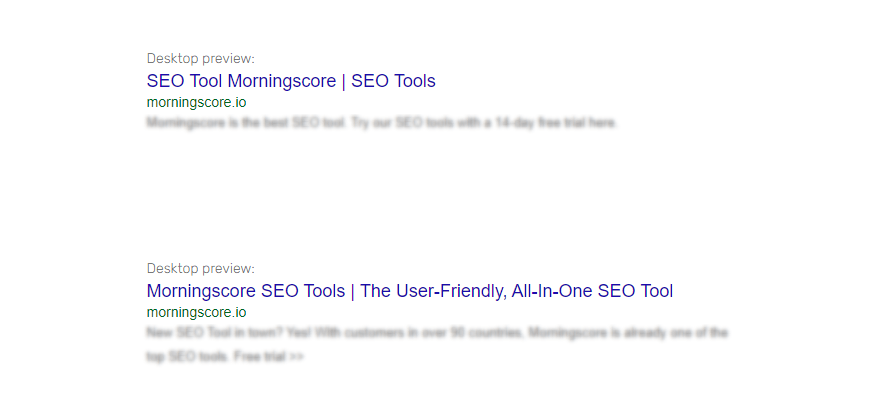Click the pipe separator in the first title

point(343,81)
